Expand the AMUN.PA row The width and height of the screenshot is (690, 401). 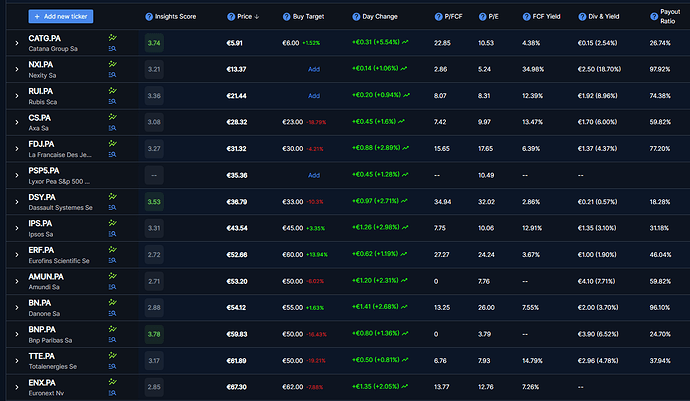click(x=17, y=281)
